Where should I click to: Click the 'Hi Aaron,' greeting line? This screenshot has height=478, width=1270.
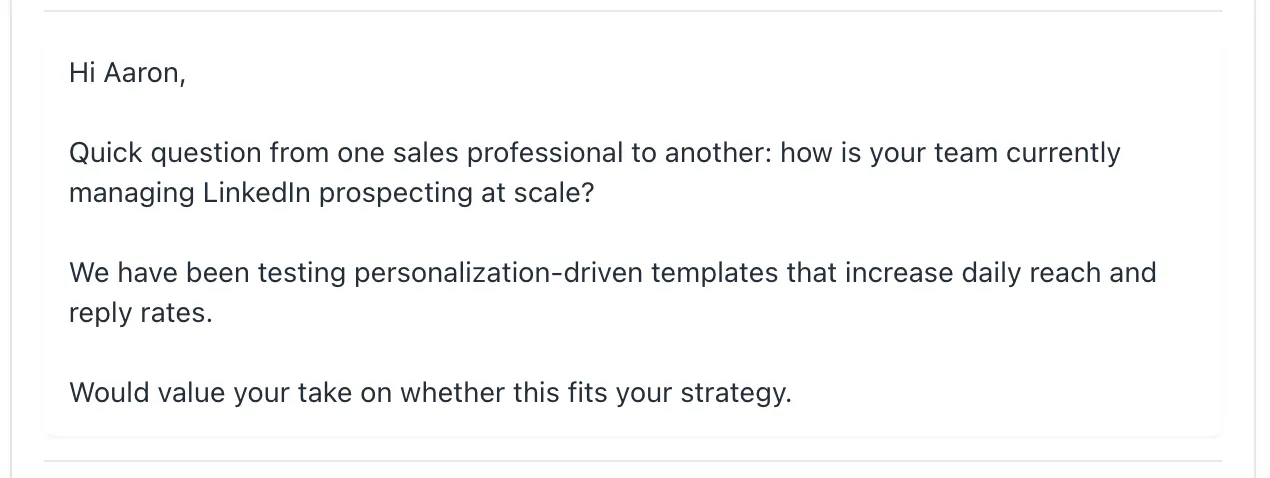127,73
